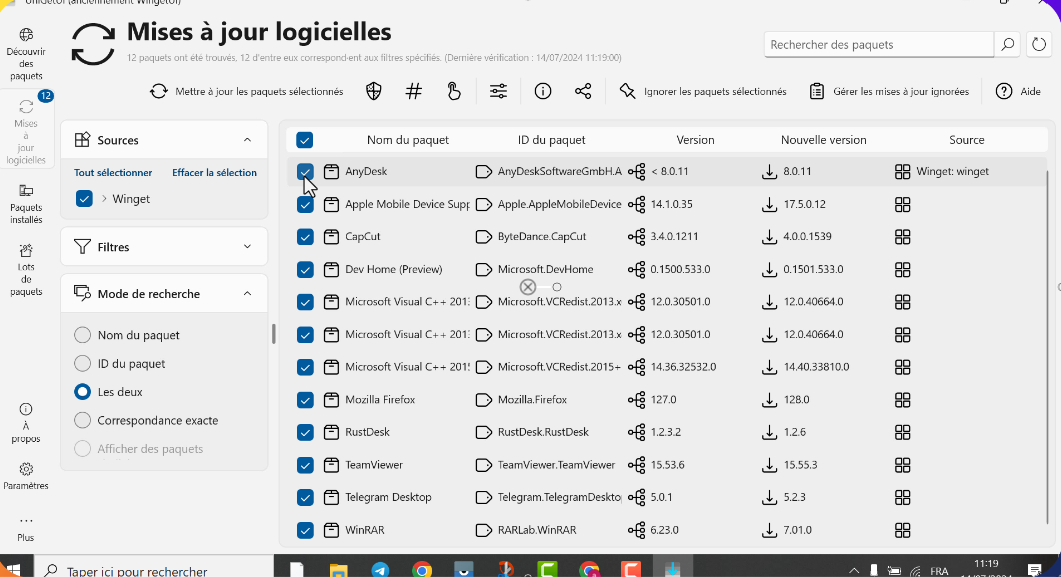Viewport: 1061px width, 577px height.
Task: Expand the Winget source tree arrow
Action: pyautogui.click(x=104, y=199)
